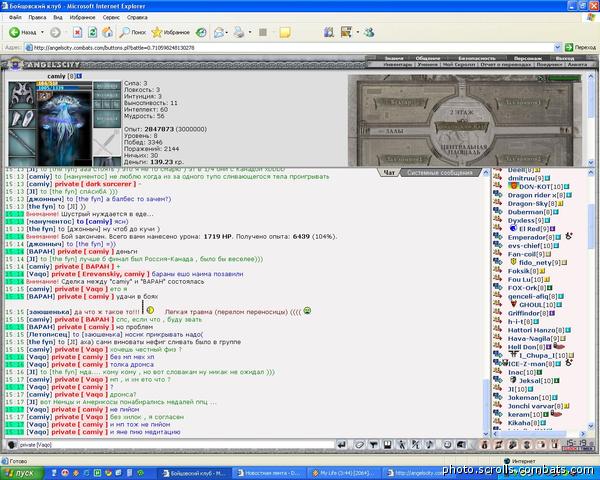Click the IE Refresh page icon
Viewport: 600px width, 480px height.
(x=92, y=33)
